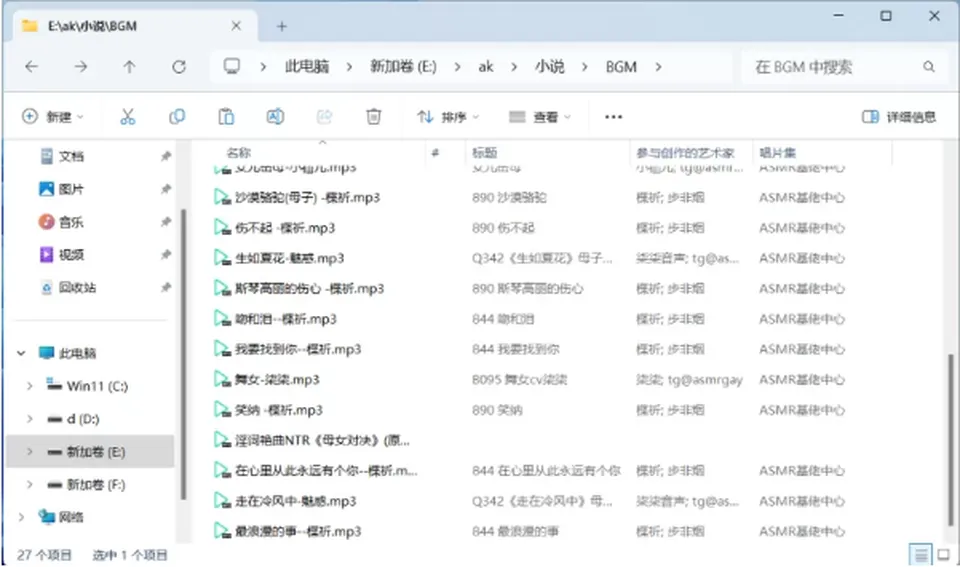Expand chevron after ak in address bar
The width and height of the screenshot is (960, 567).
514,67
